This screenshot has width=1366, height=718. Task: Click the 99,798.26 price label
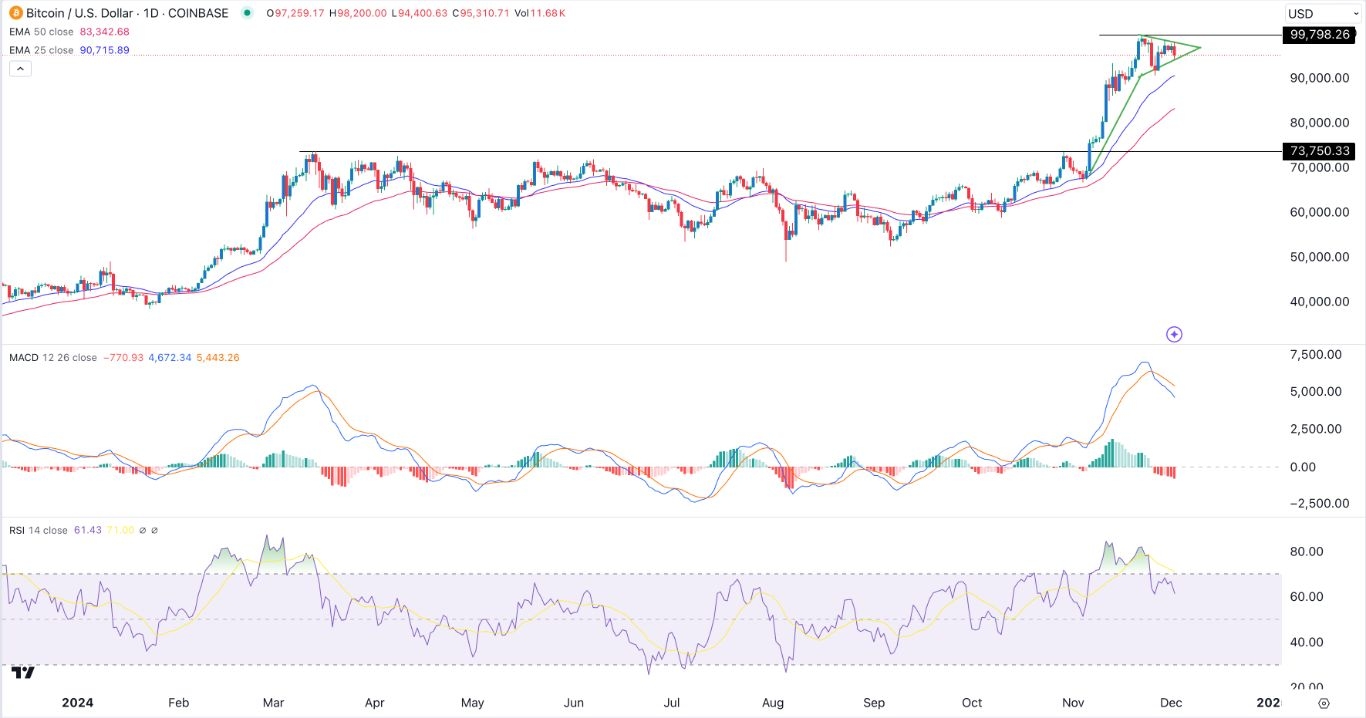pyautogui.click(x=1321, y=33)
